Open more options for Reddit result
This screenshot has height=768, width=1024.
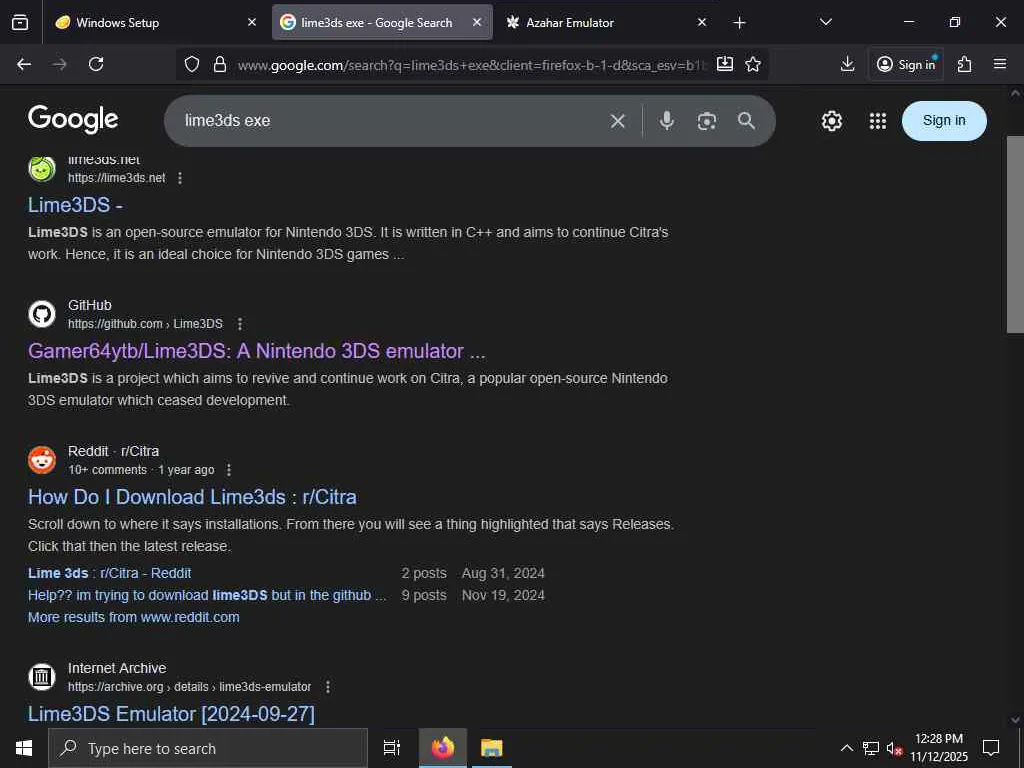pos(229,470)
